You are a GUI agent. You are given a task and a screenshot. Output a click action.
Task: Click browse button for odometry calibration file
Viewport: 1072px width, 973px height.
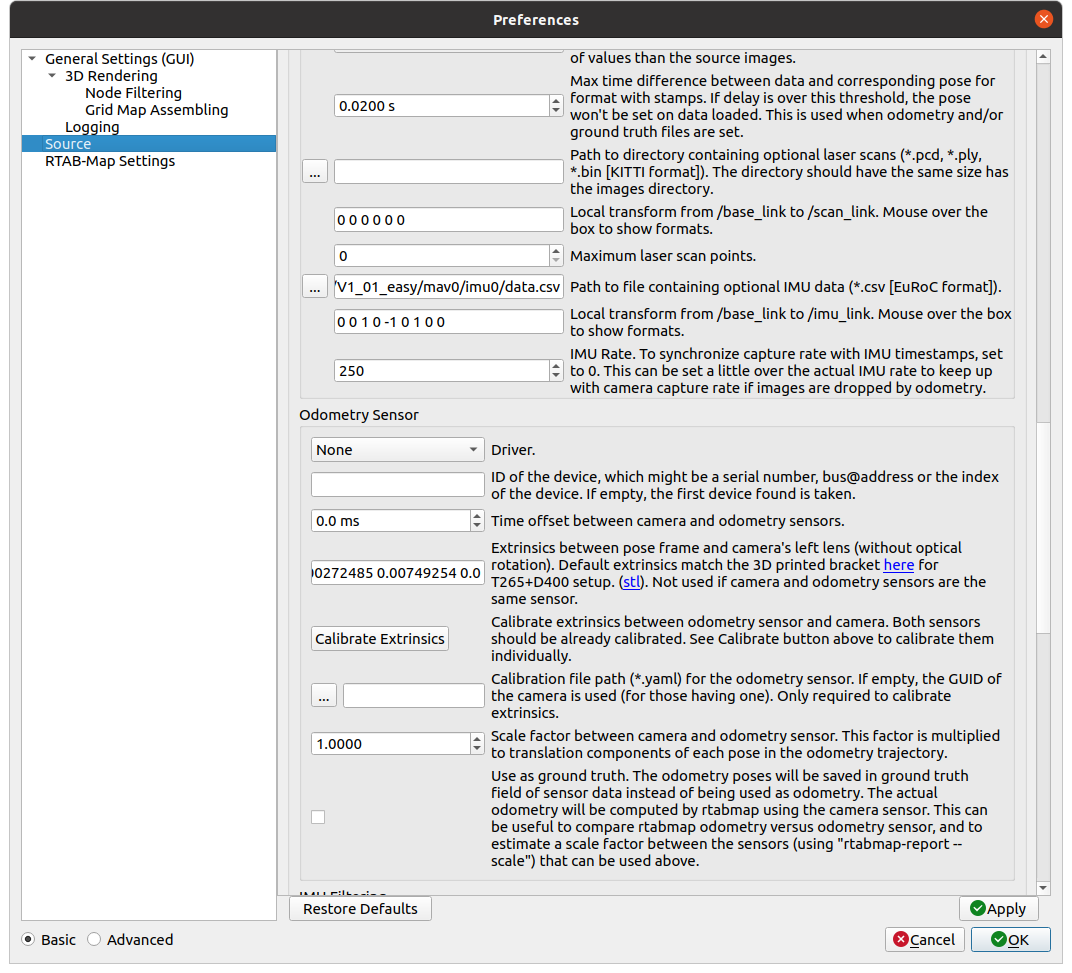[323, 696]
